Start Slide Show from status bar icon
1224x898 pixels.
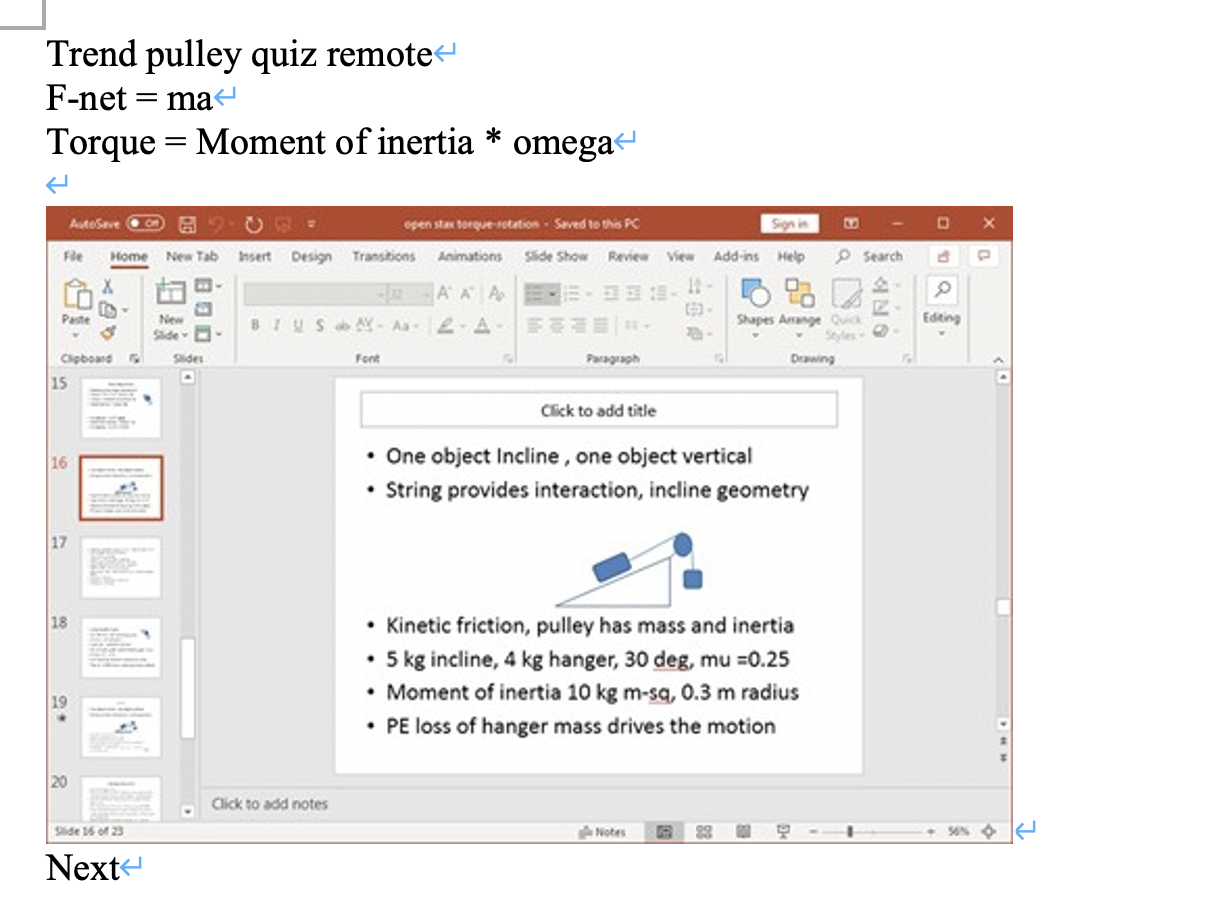(x=784, y=831)
